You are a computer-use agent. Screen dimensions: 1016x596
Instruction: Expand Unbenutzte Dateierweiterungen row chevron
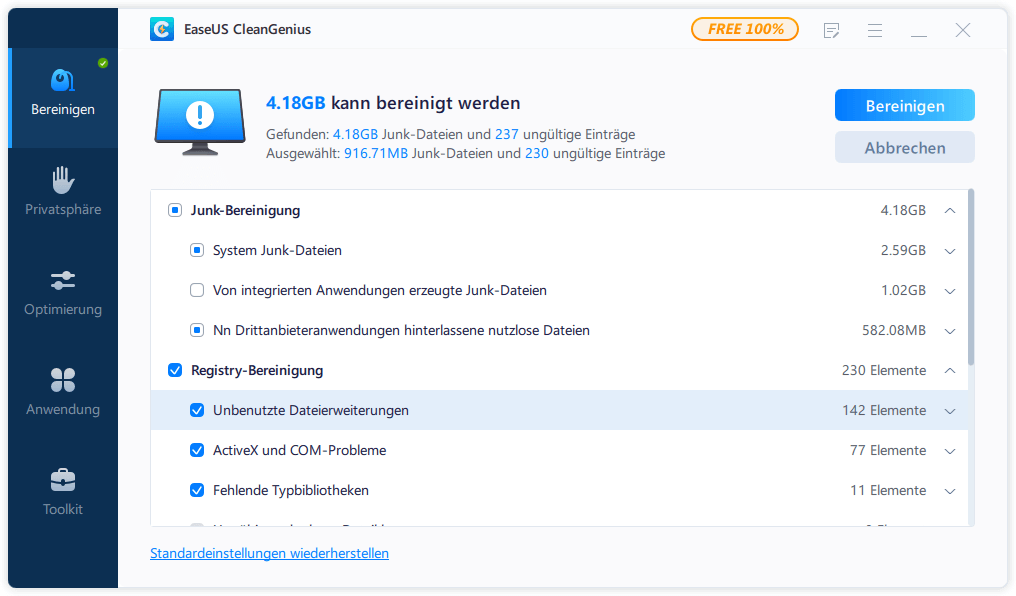(x=950, y=411)
